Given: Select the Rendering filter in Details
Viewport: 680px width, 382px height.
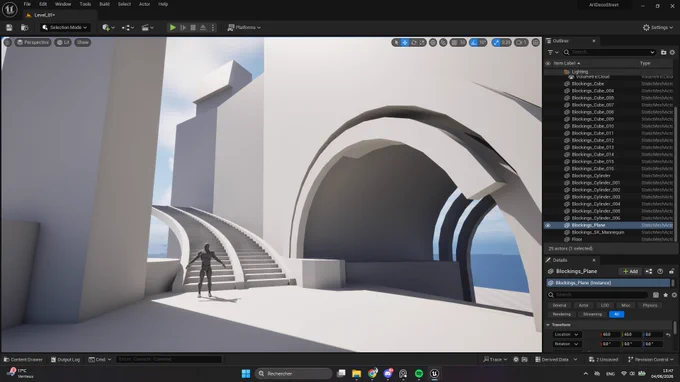Looking at the screenshot, I should [x=562, y=314].
